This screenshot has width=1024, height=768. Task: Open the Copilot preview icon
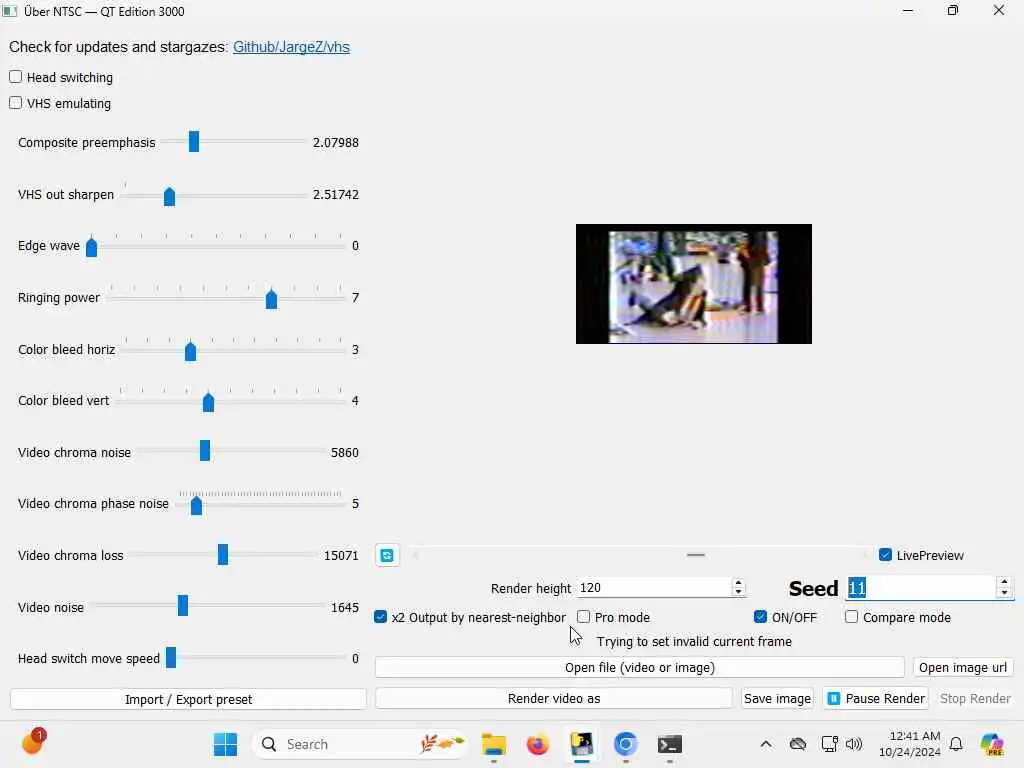[x=992, y=744]
